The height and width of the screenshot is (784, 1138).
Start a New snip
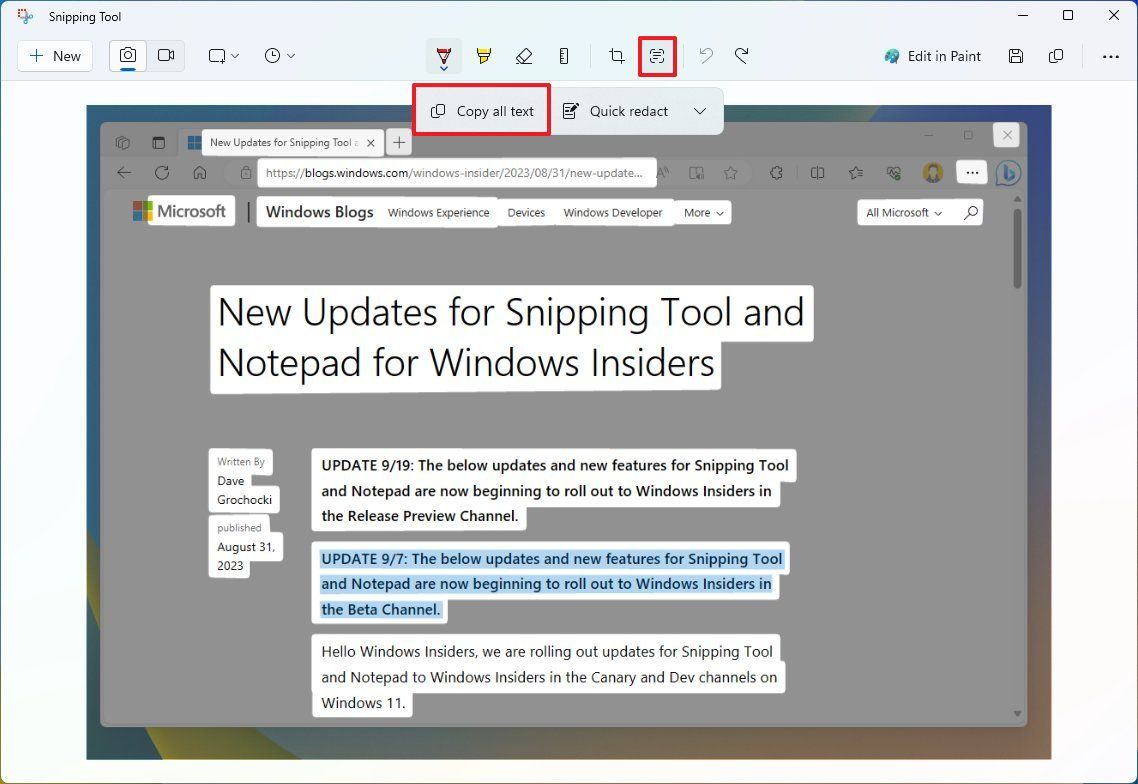(x=54, y=56)
